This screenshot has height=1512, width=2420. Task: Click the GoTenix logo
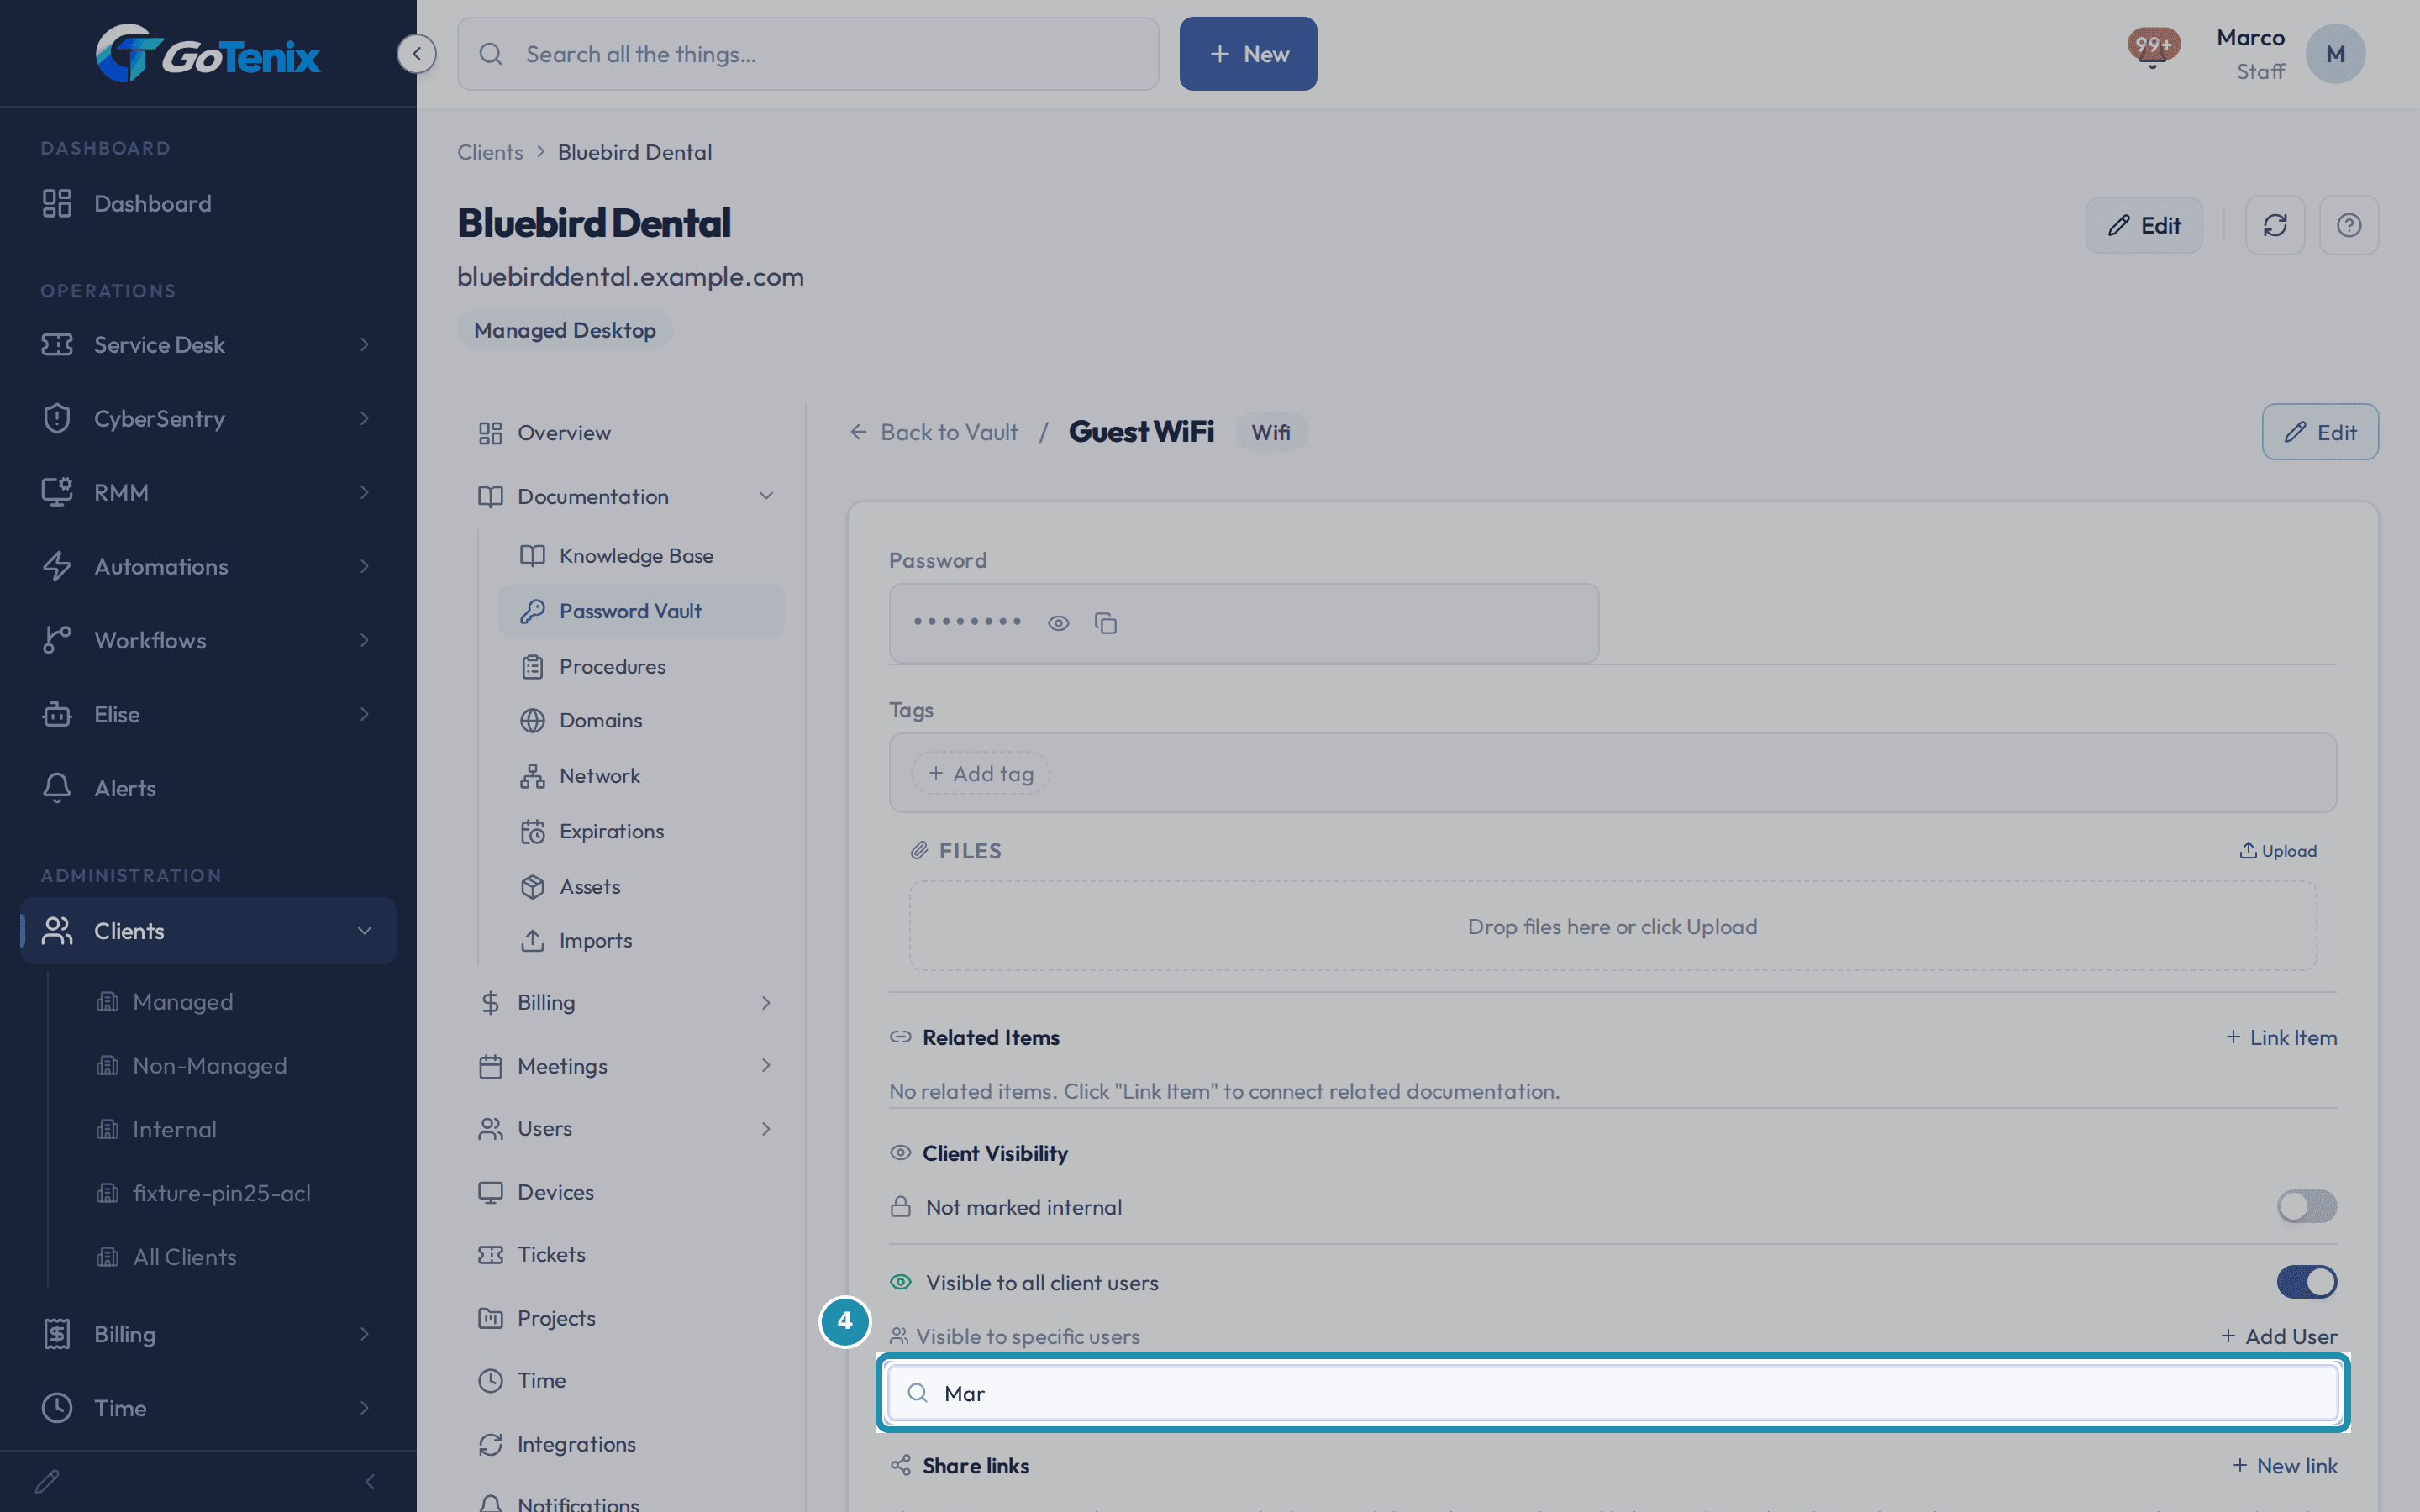click(207, 54)
